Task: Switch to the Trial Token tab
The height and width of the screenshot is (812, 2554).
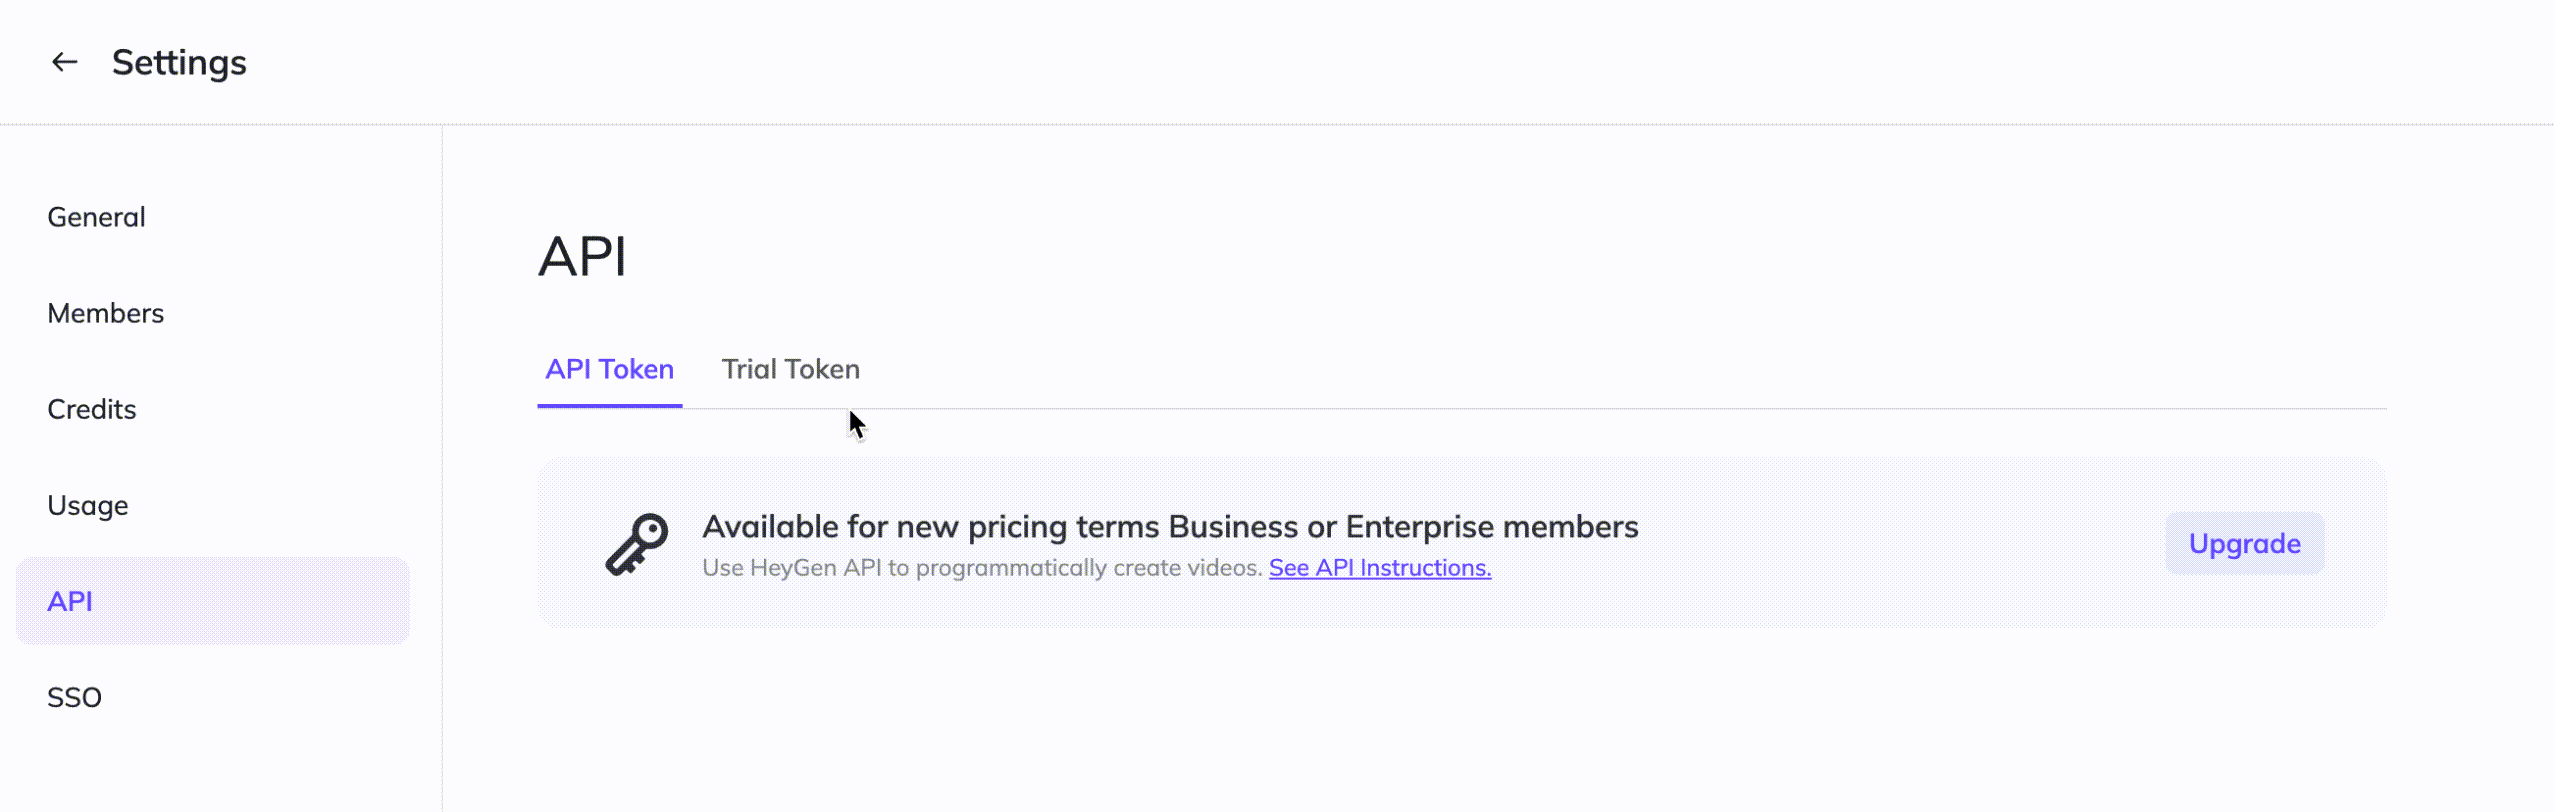Action: click(x=790, y=369)
